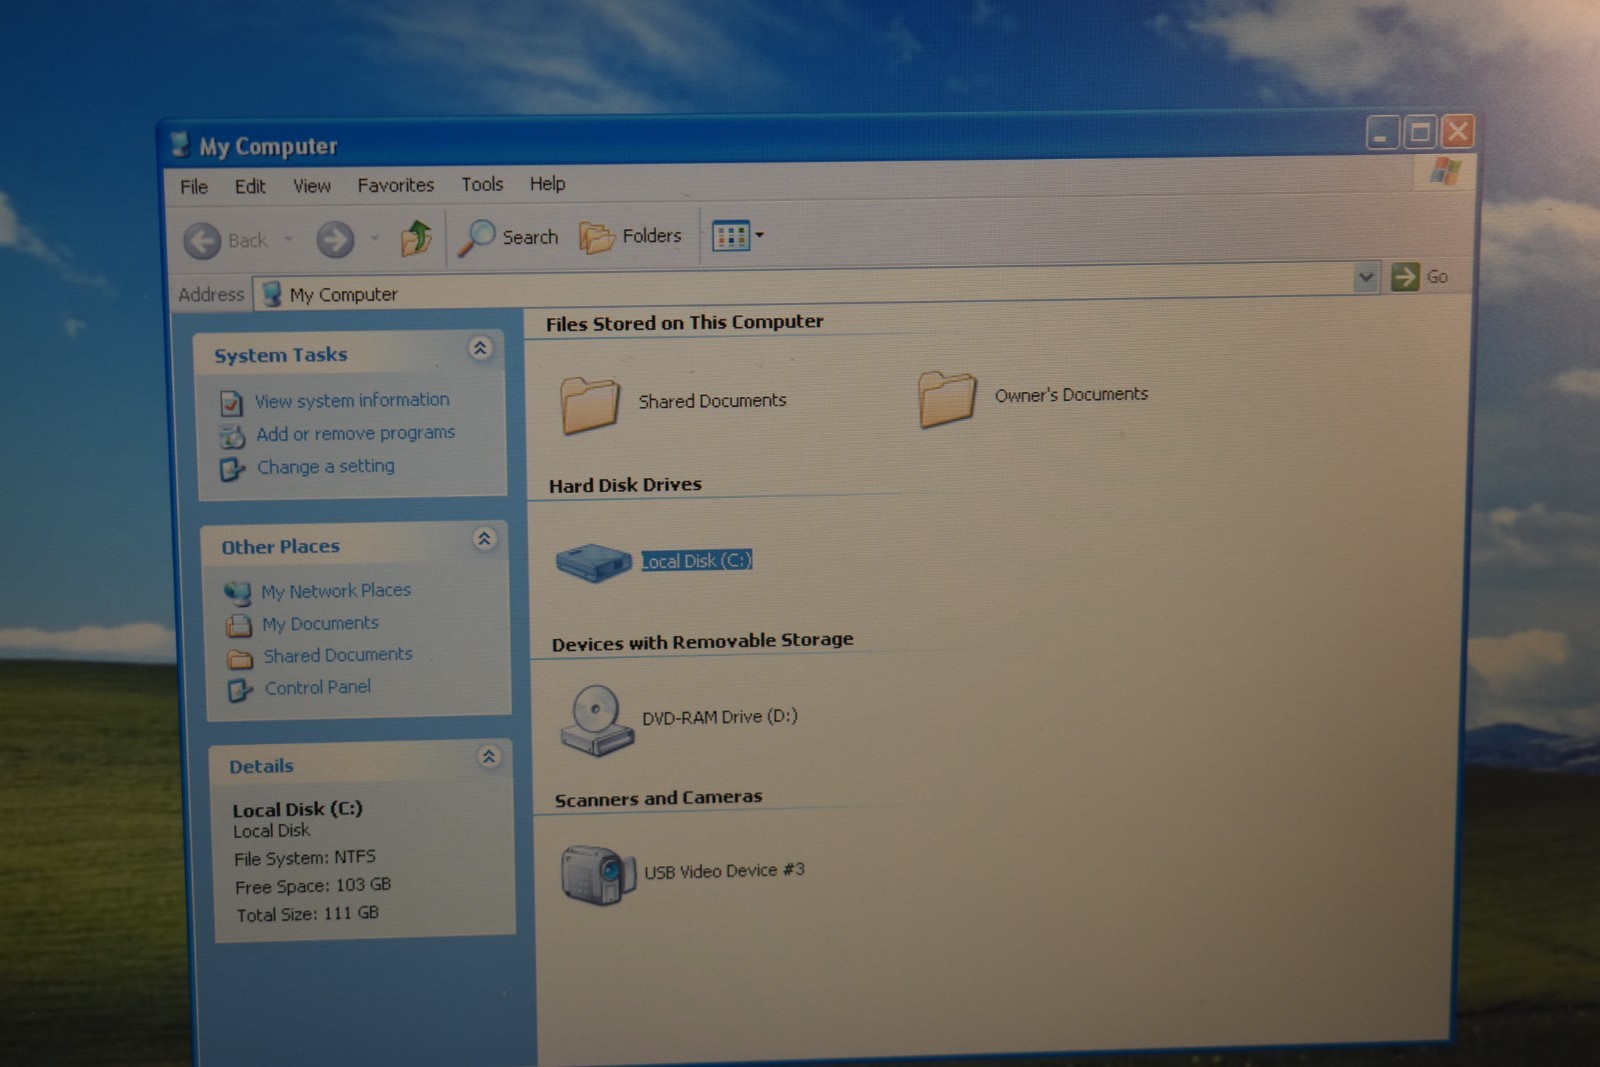Click the Go button

tap(1419, 276)
